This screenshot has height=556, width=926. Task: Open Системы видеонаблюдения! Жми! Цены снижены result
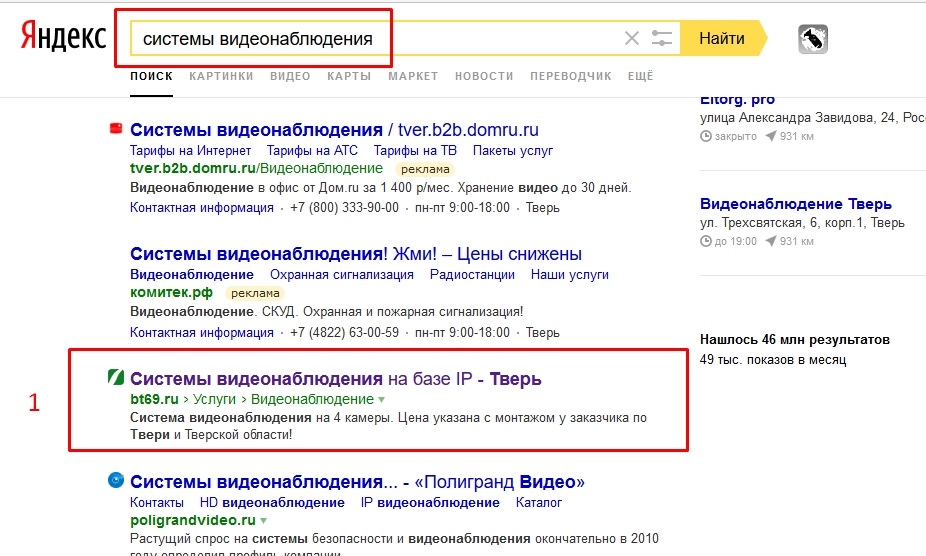click(x=356, y=254)
